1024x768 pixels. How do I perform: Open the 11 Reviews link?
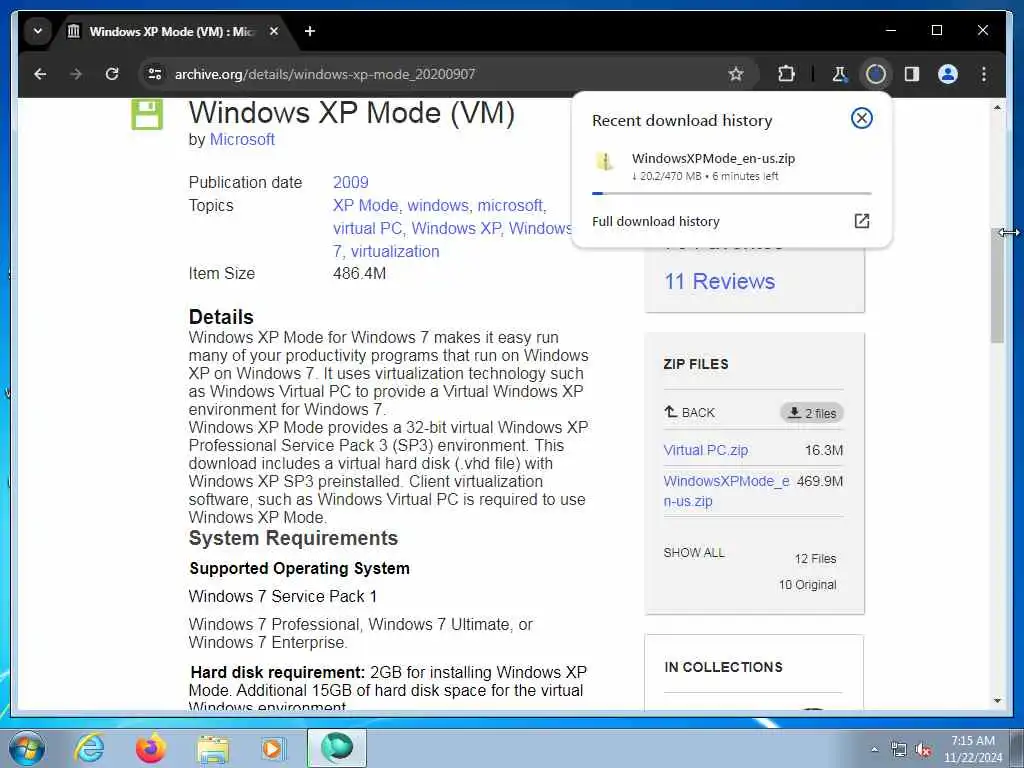pyautogui.click(x=720, y=281)
